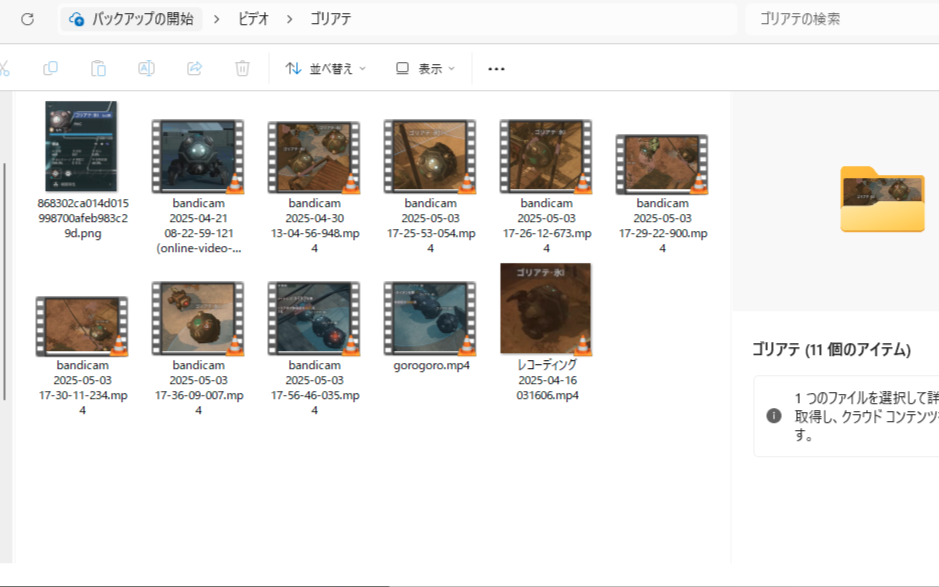Viewport: 939px width, 587px height.
Task: Expand chevron after バックアップの開始
Action: point(217,19)
